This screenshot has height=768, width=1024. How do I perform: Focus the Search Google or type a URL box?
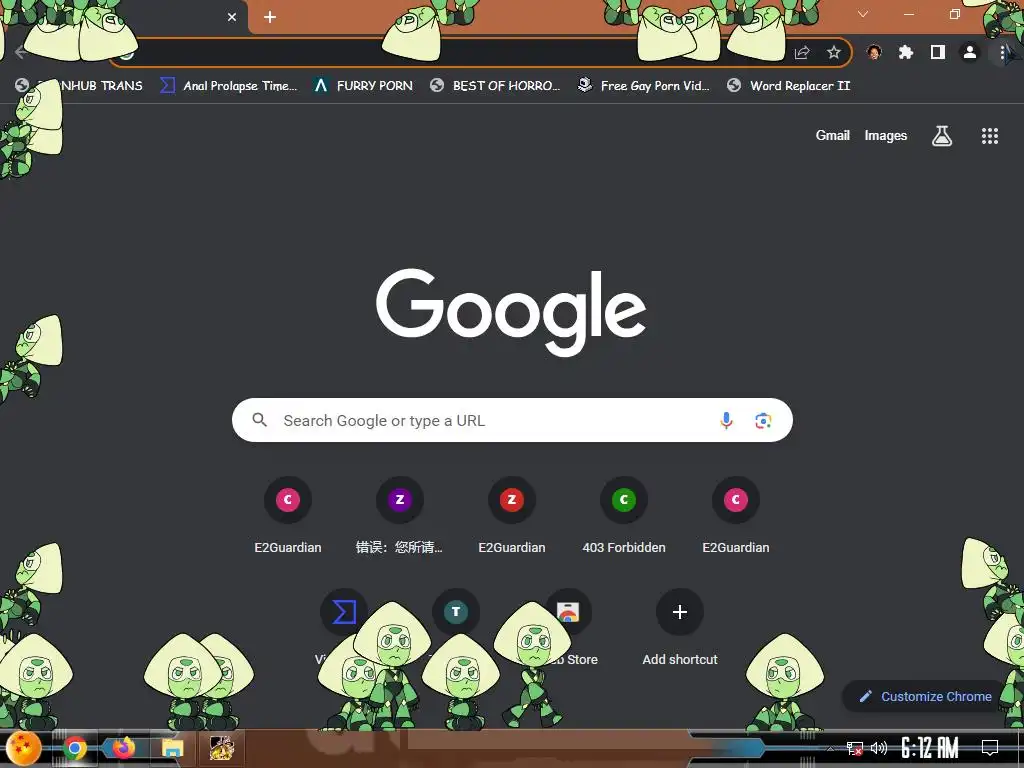(512, 420)
